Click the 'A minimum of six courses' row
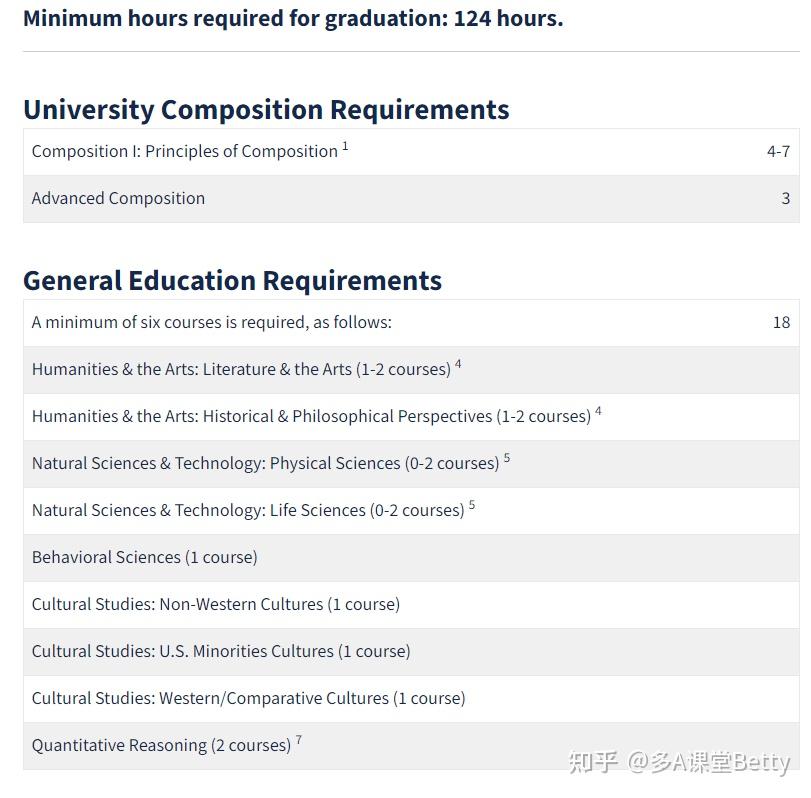The height and width of the screenshot is (798, 811). point(411,323)
